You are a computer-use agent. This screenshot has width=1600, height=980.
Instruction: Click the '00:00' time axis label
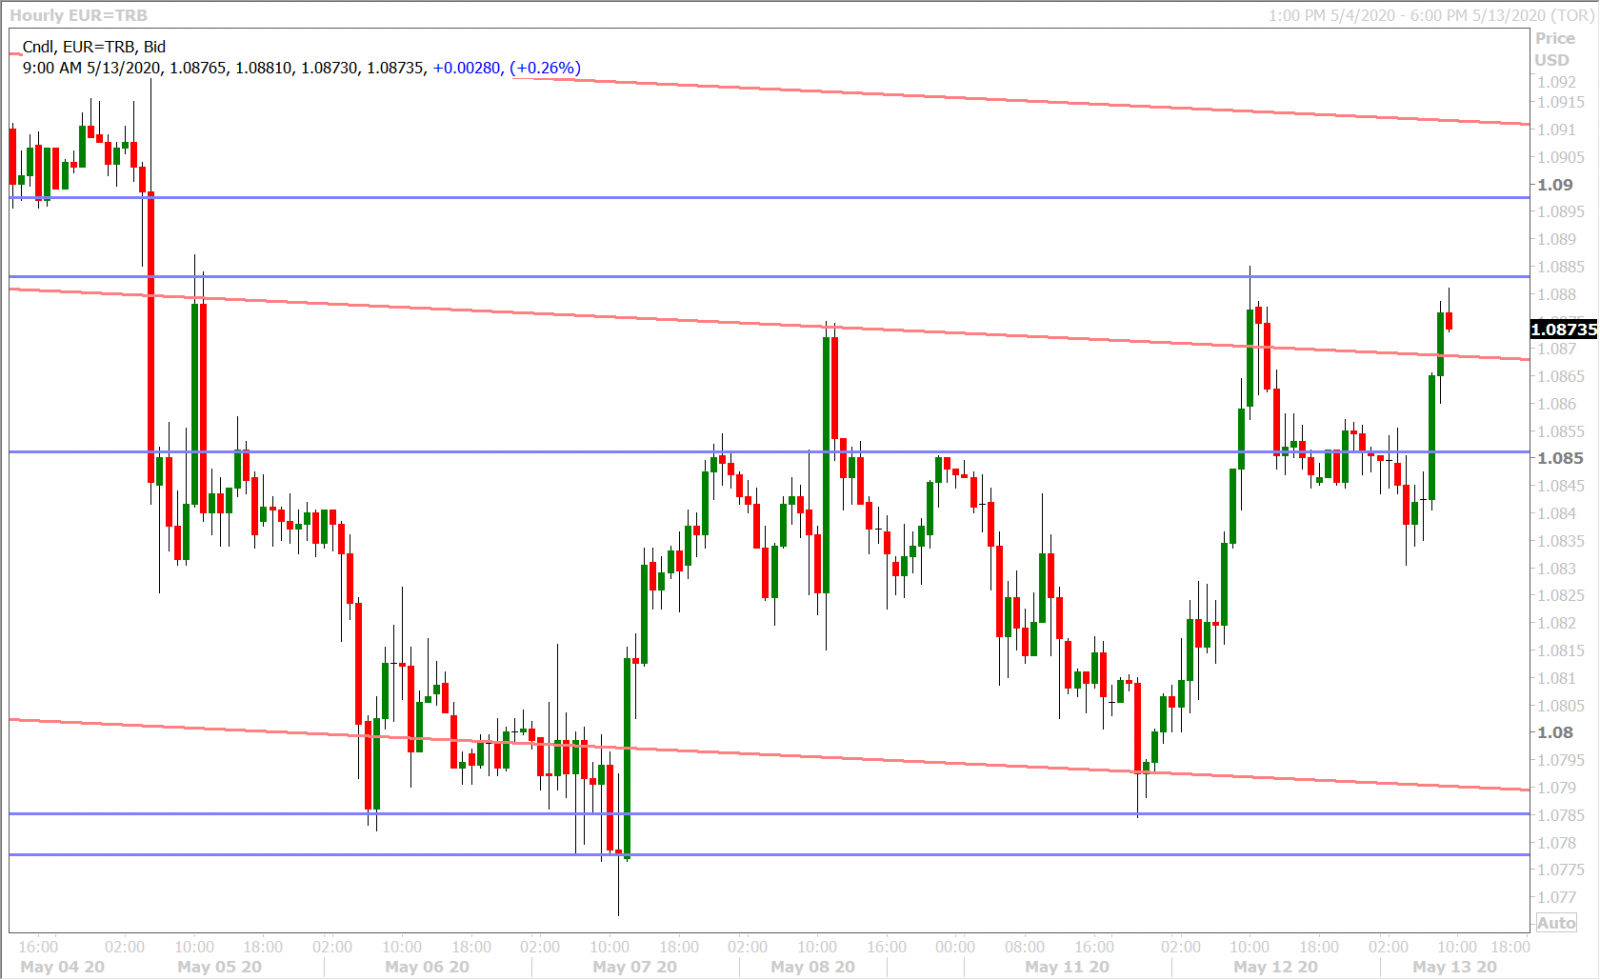[x=955, y=947]
